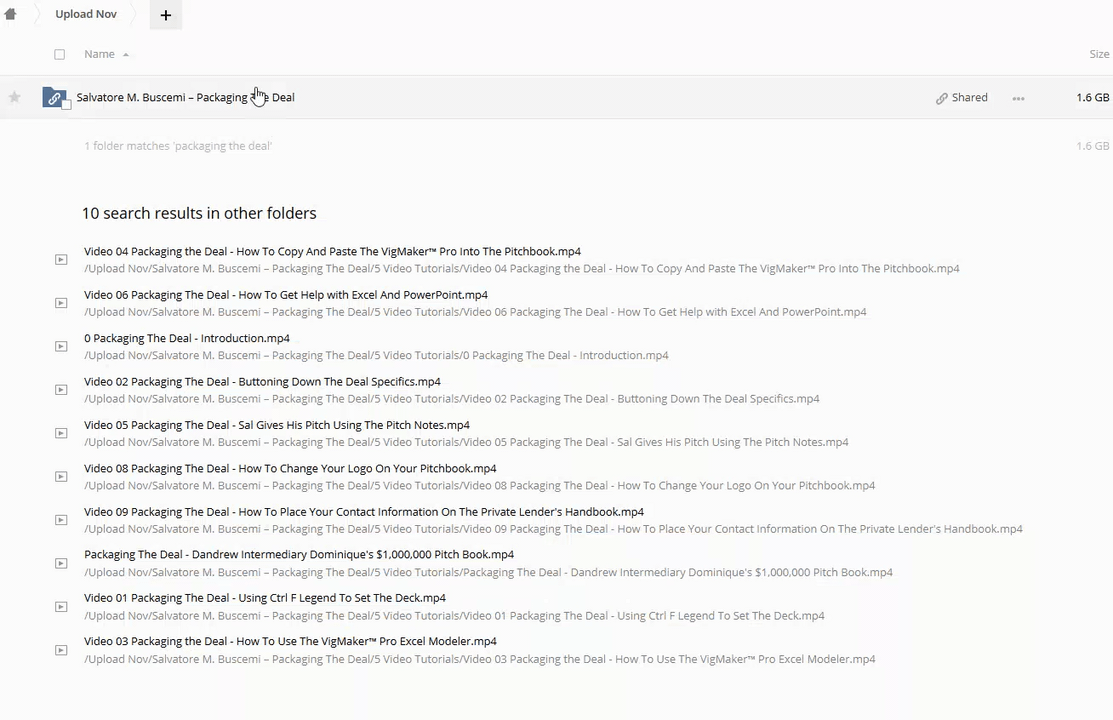Open Video 04 Copy And Paste VigMaker result
The height and width of the screenshot is (720, 1113).
pos(332,252)
